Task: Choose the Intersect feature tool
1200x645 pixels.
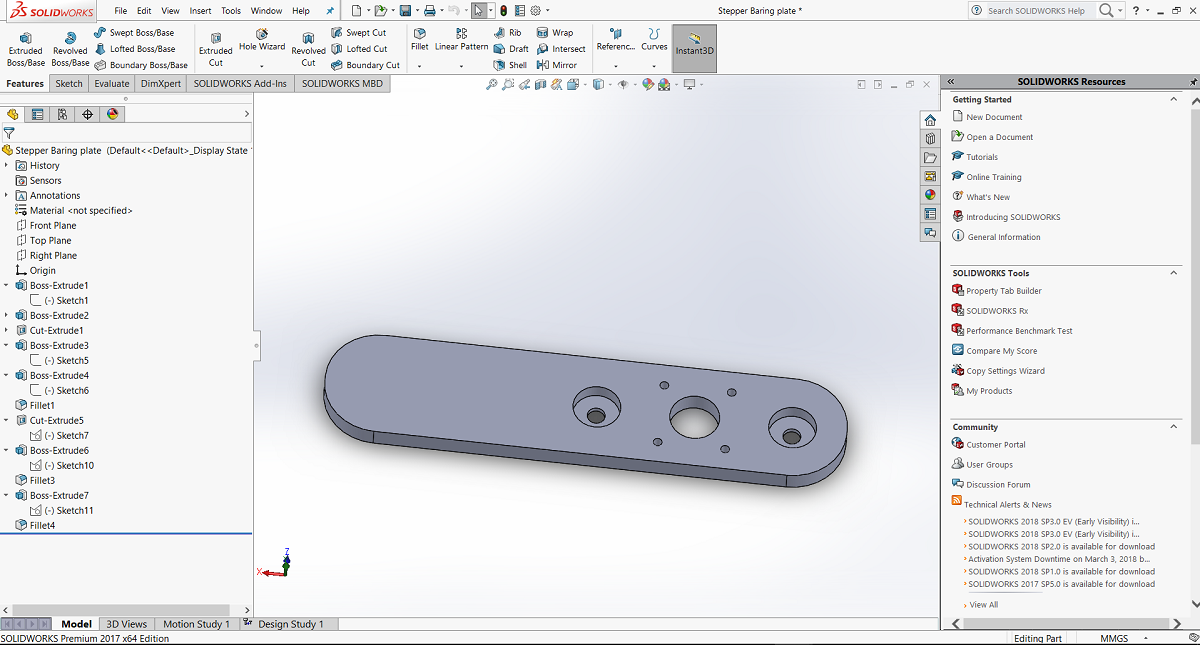Action: coord(561,49)
